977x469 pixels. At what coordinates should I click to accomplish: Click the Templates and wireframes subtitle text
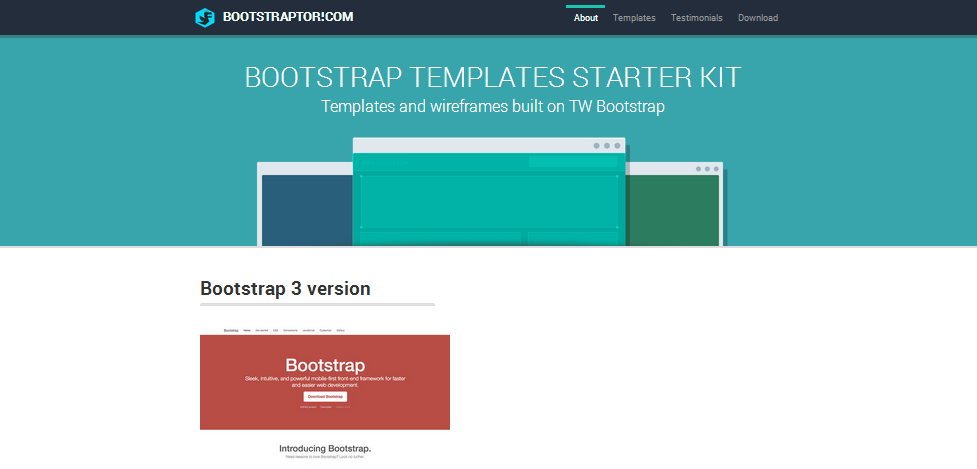pyautogui.click(x=493, y=106)
